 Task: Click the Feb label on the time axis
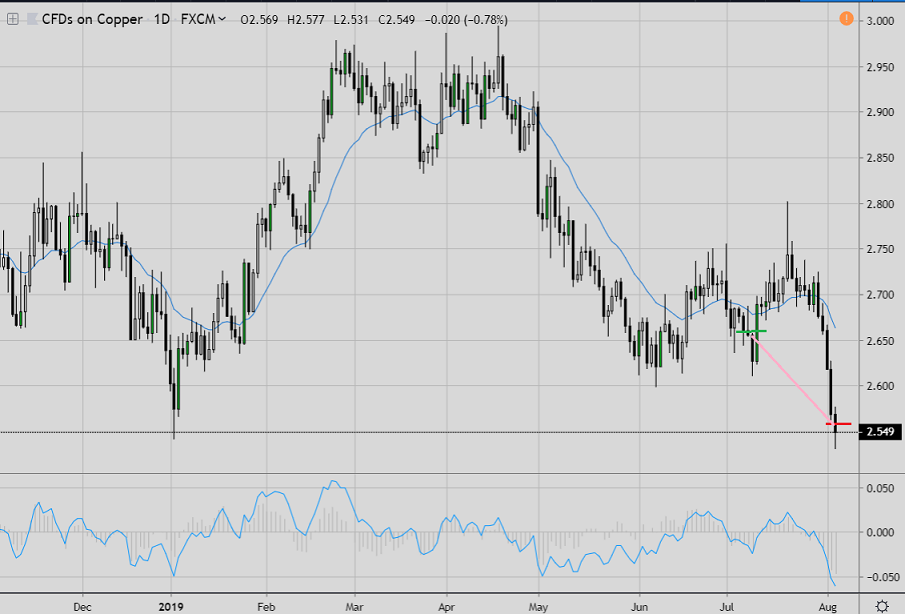266,607
